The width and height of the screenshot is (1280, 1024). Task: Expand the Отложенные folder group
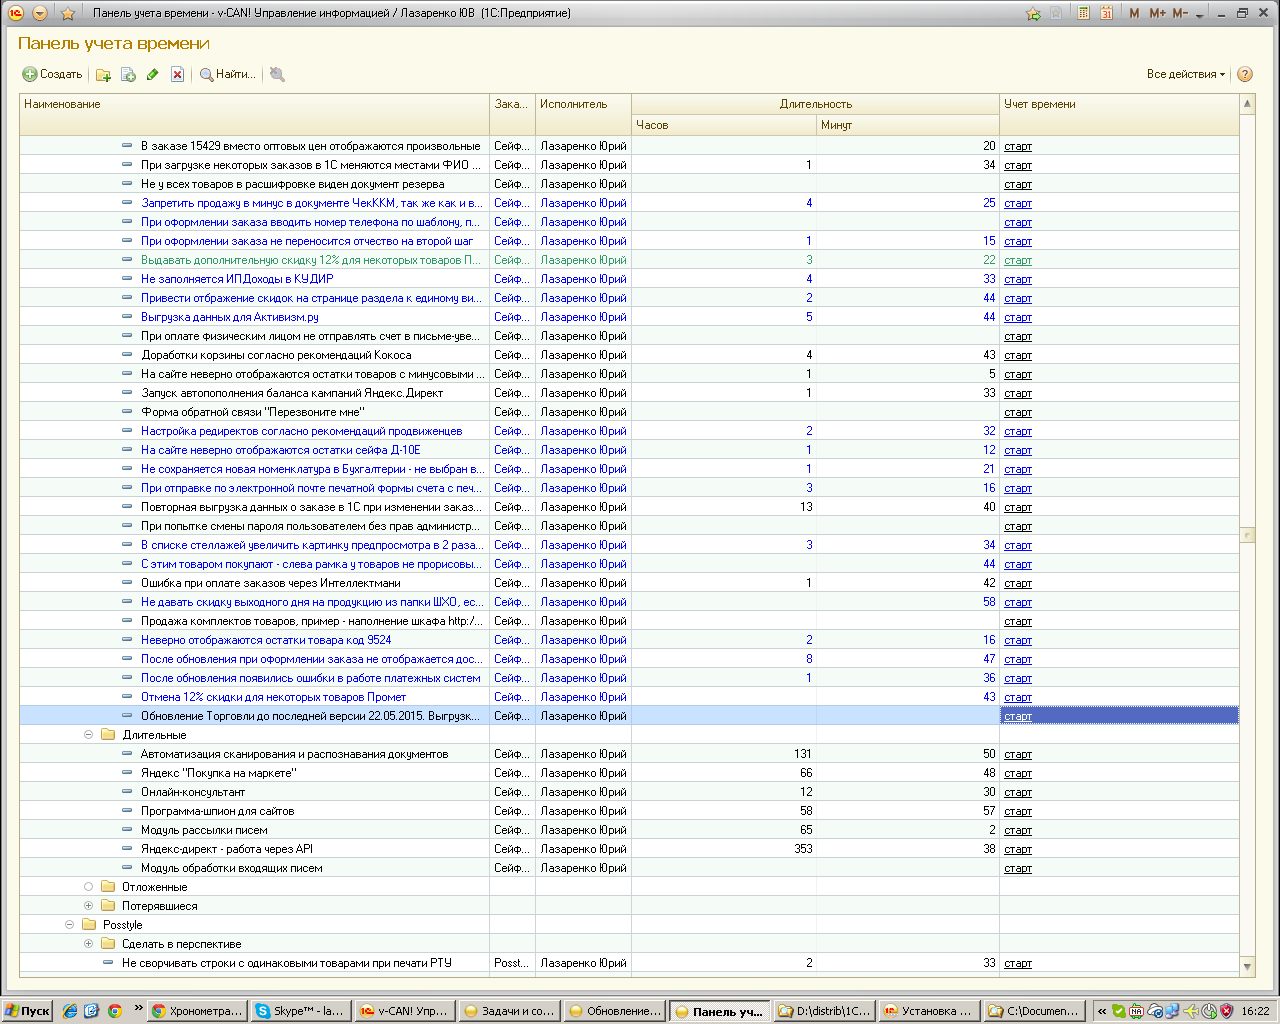tap(88, 887)
